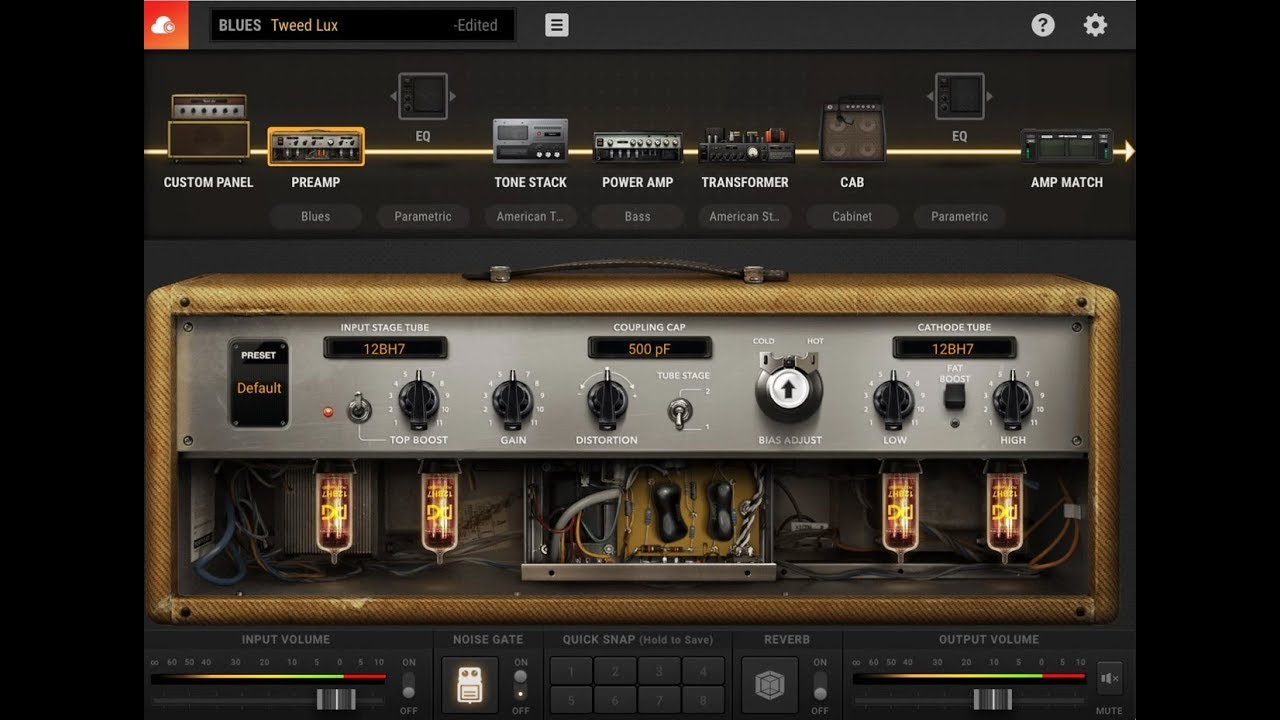Select Quick Snap slot 4
The width and height of the screenshot is (1280, 720).
703,671
